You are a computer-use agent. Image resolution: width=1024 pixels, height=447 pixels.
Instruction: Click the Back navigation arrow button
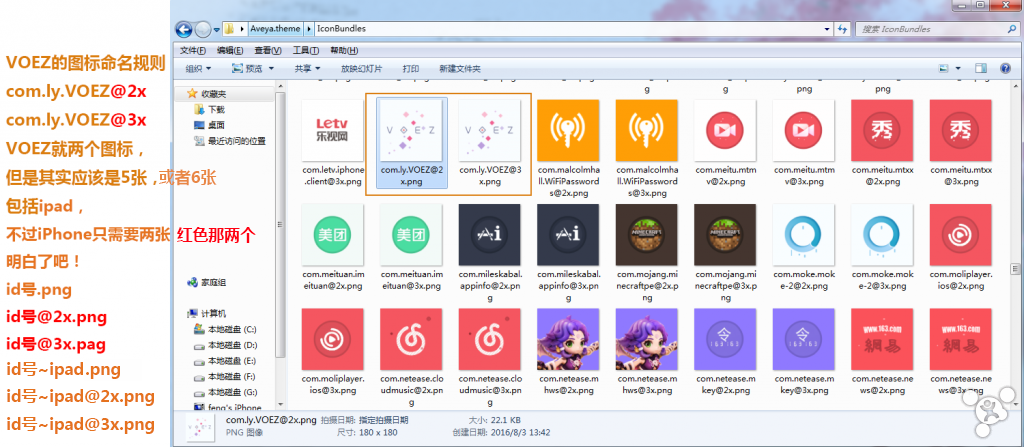coord(184,29)
